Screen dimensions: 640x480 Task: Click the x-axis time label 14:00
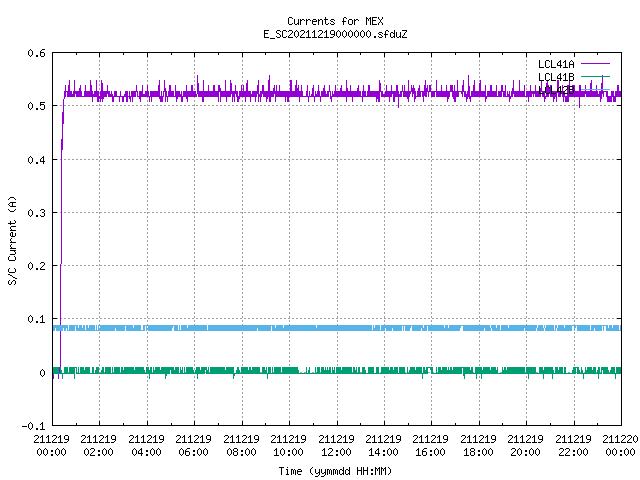click(383, 452)
